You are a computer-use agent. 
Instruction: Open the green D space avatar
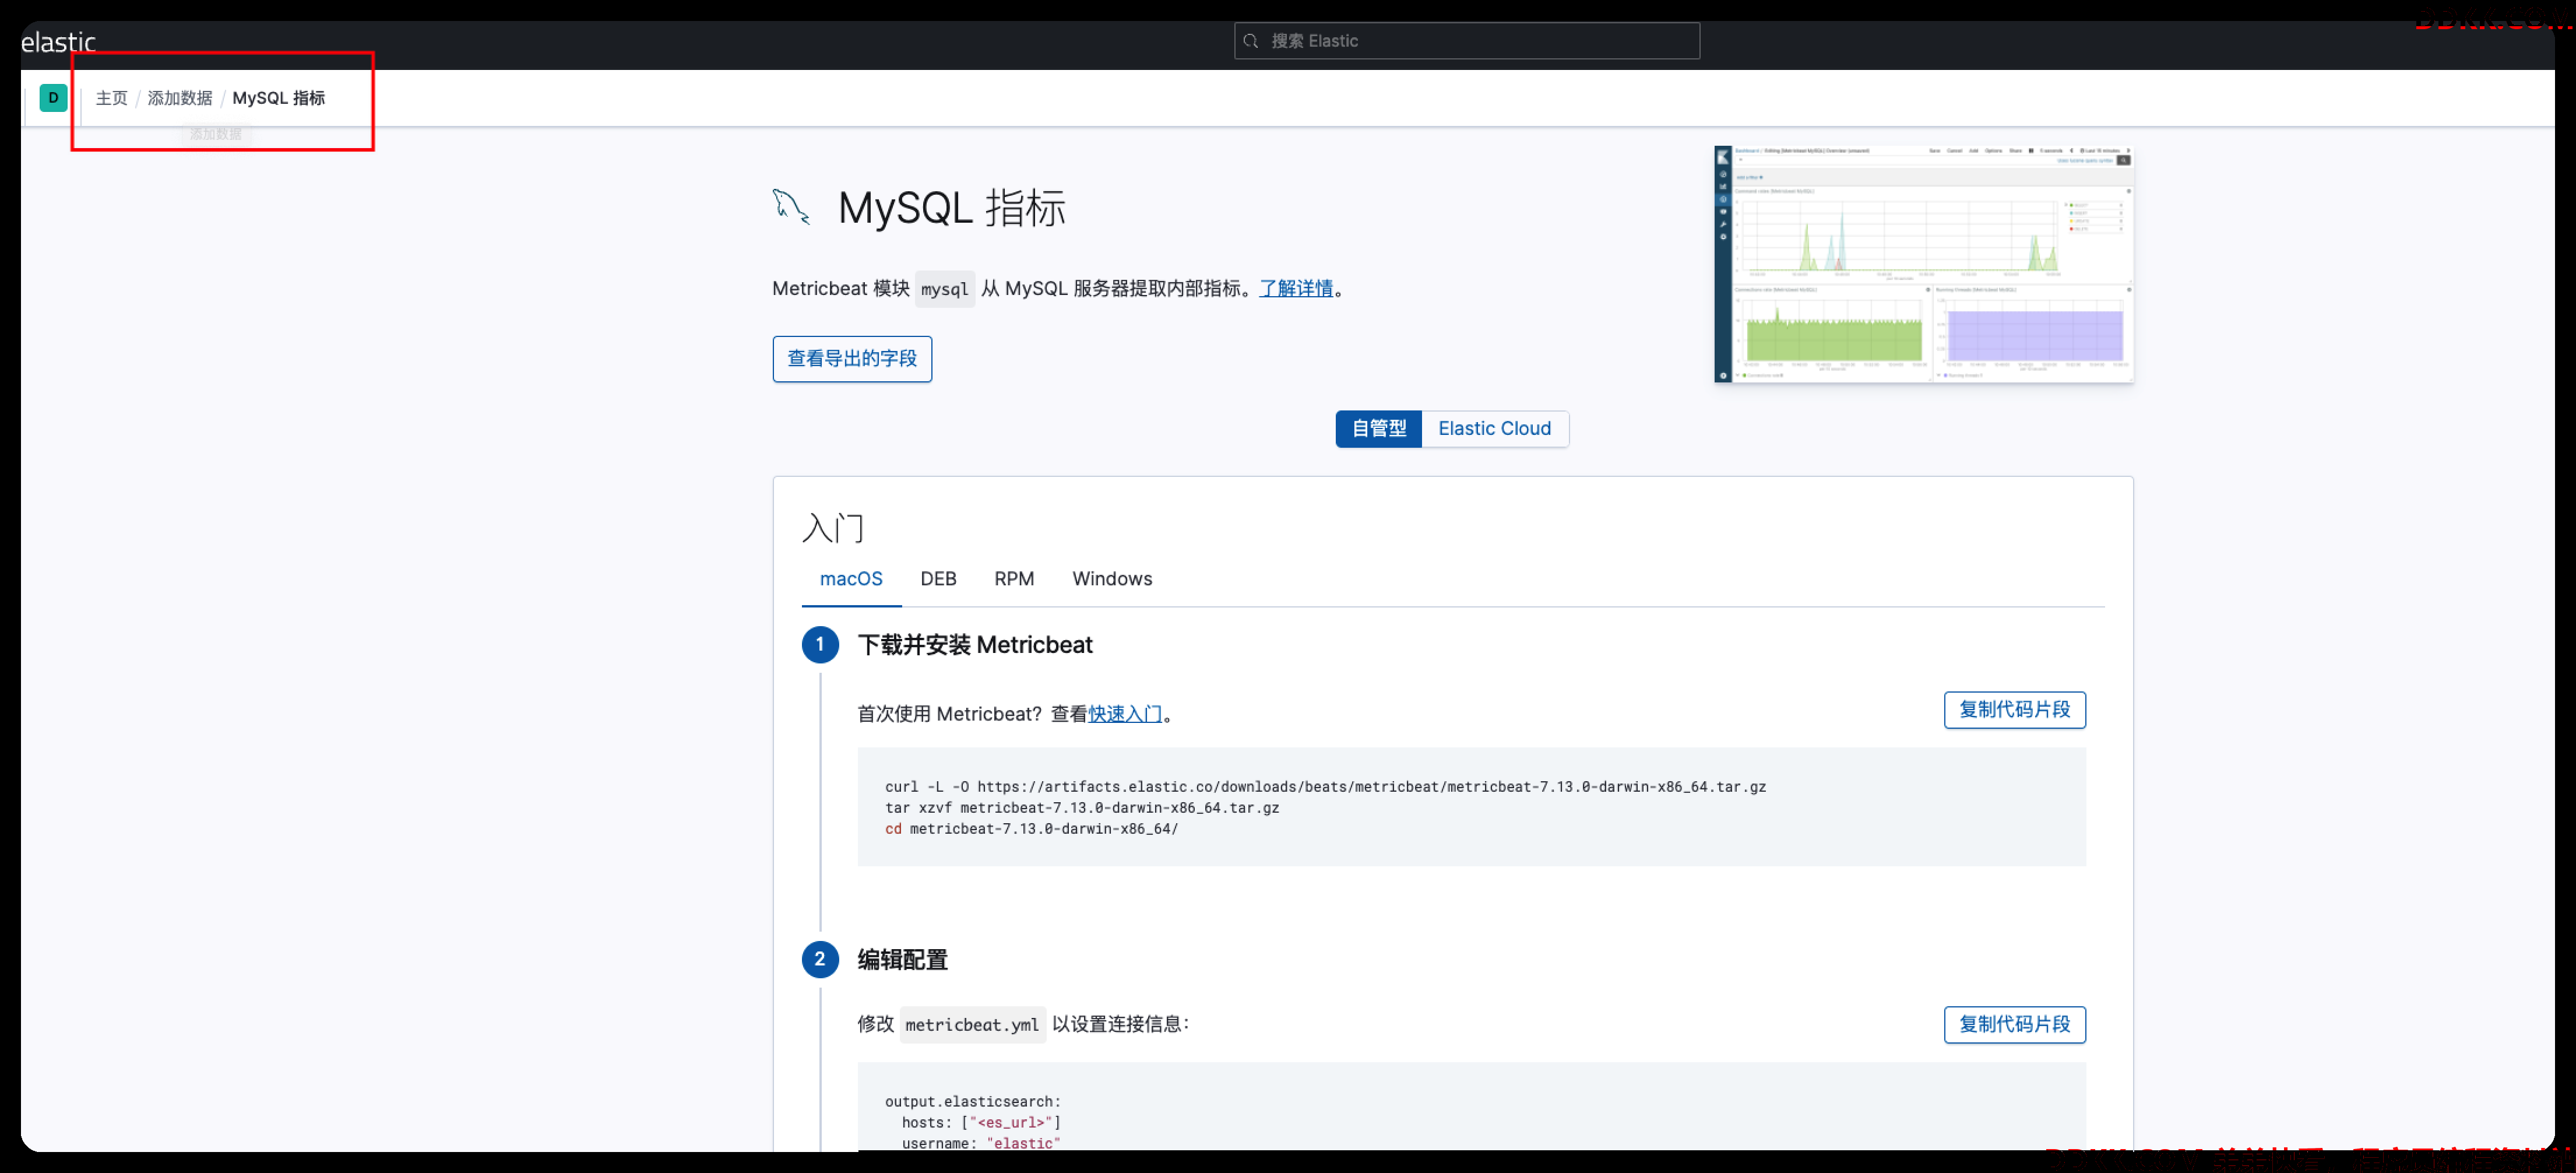point(53,98)
